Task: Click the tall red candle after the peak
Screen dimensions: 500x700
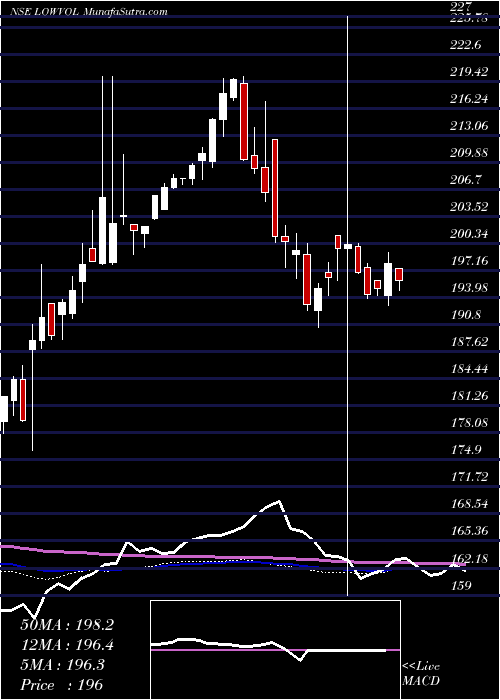Action: point(244,121)
